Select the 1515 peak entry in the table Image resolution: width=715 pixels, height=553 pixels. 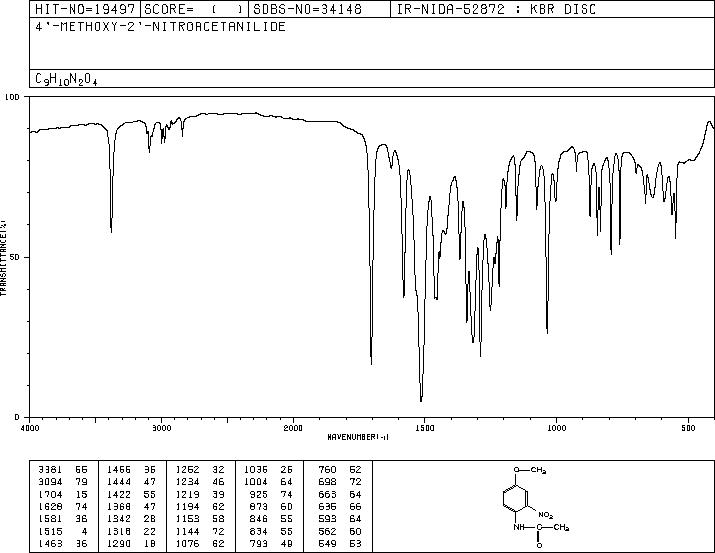click(x=63, y=531)
